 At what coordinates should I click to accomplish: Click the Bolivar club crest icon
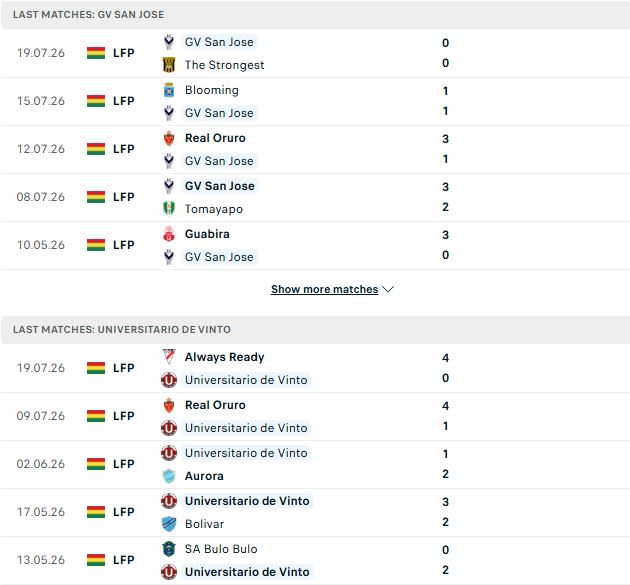click(169, 524)
